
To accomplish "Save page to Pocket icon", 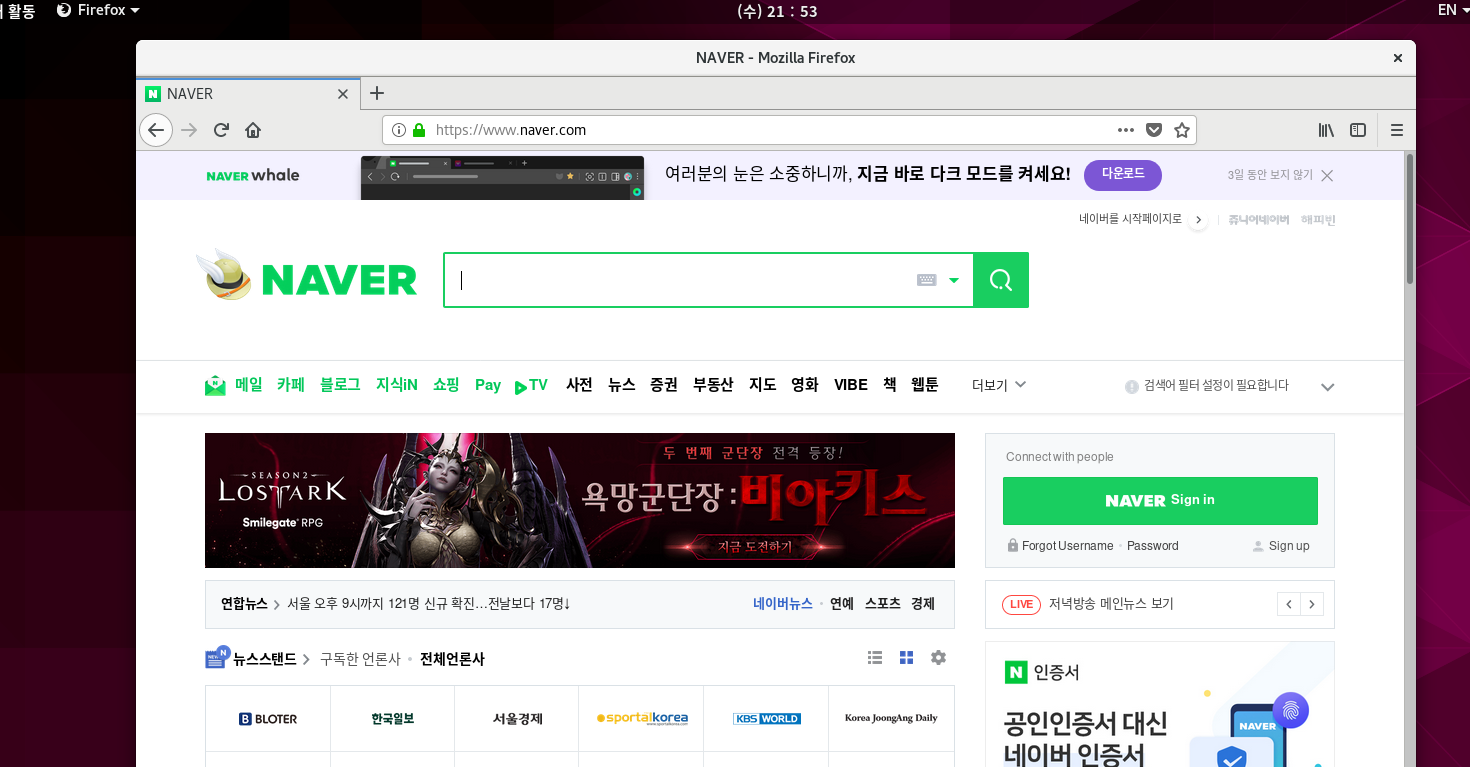I will tap(1154, 130).
